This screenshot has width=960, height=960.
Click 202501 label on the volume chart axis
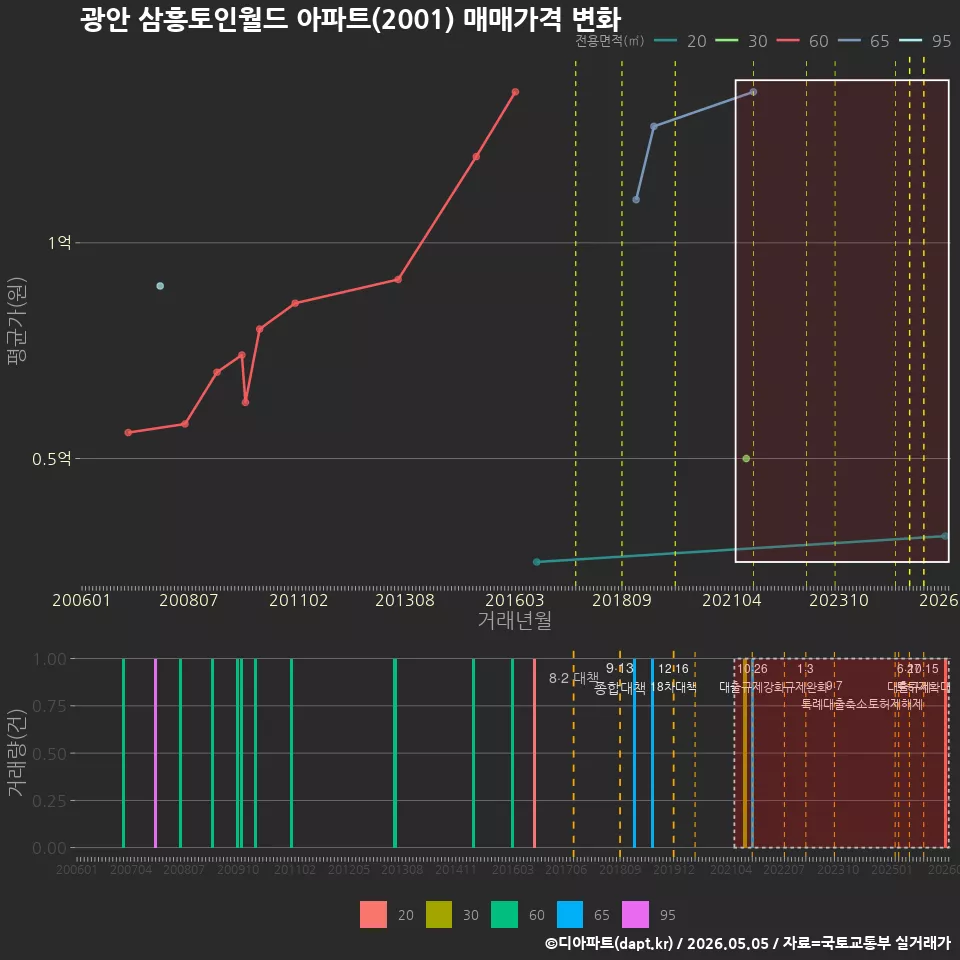891,869
